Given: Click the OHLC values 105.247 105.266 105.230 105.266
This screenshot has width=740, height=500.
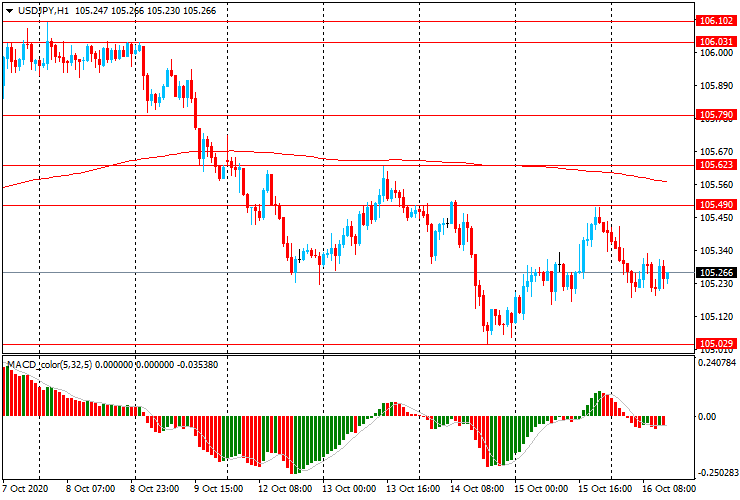Looking at the screenshot, I should 145,10.
